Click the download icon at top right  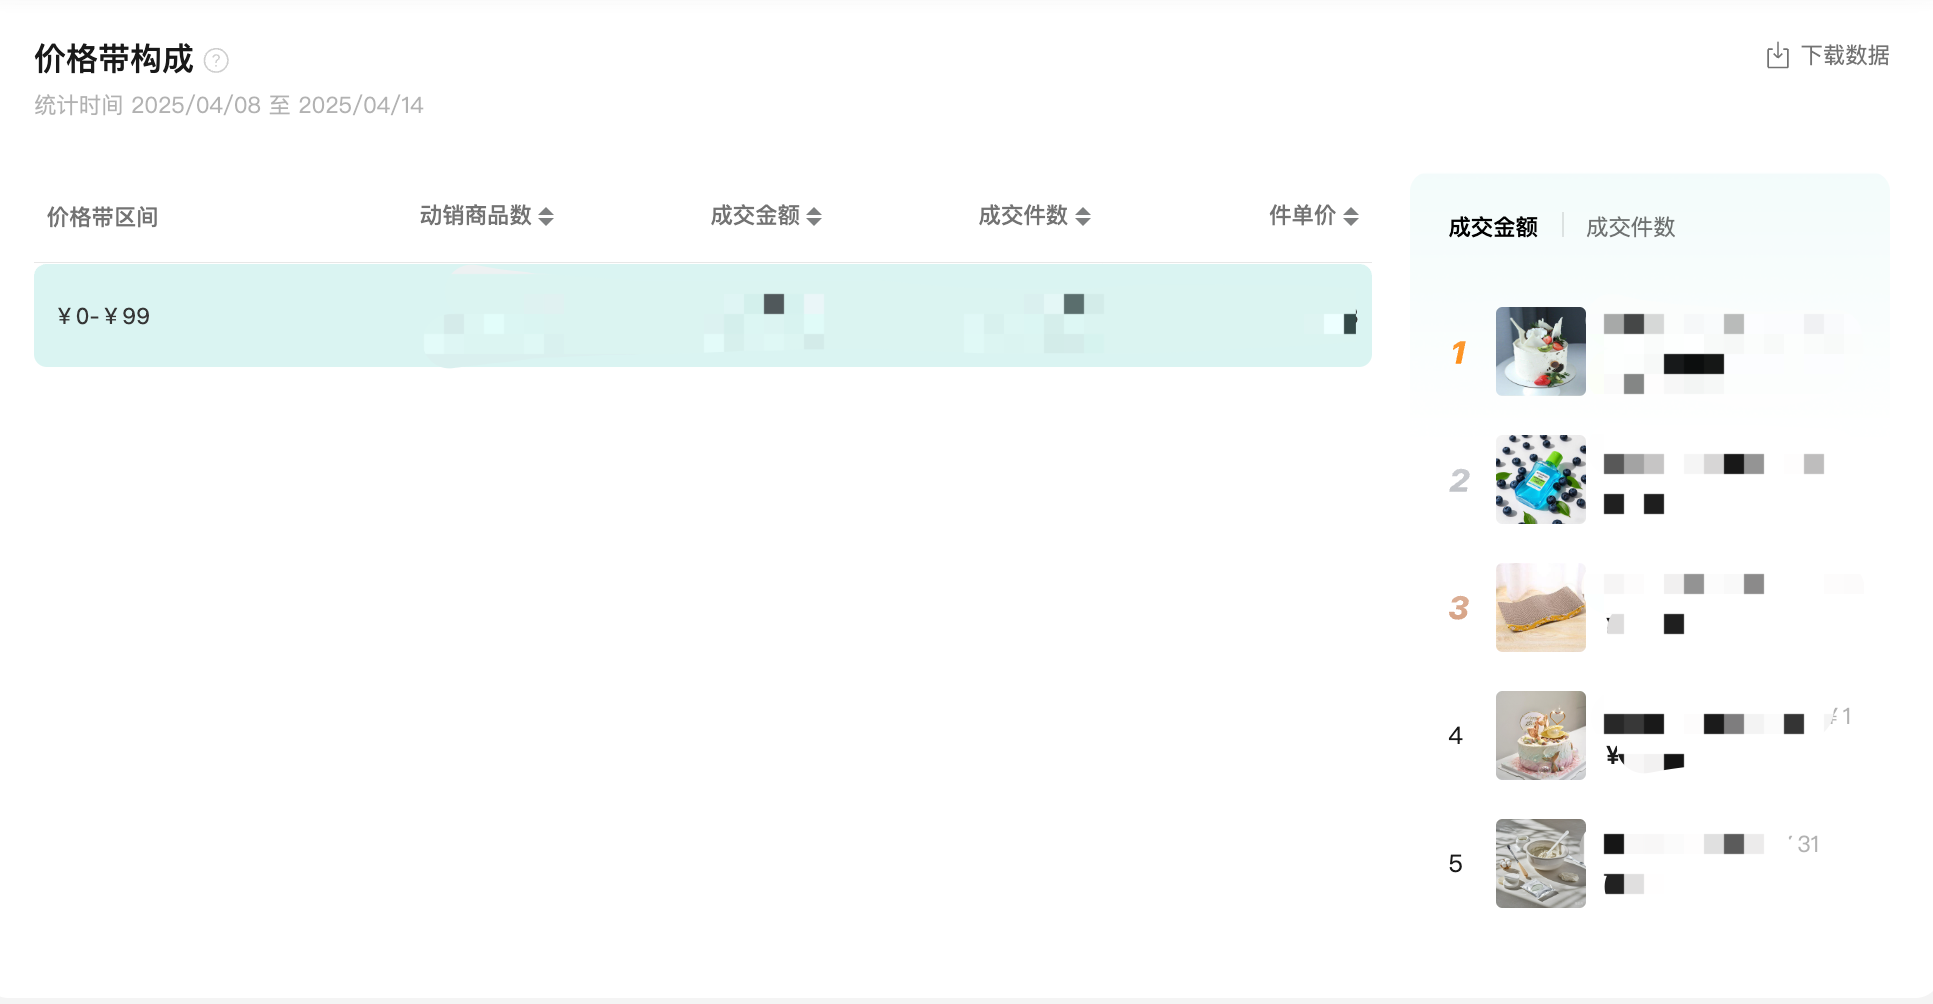tap(1777, 56)
